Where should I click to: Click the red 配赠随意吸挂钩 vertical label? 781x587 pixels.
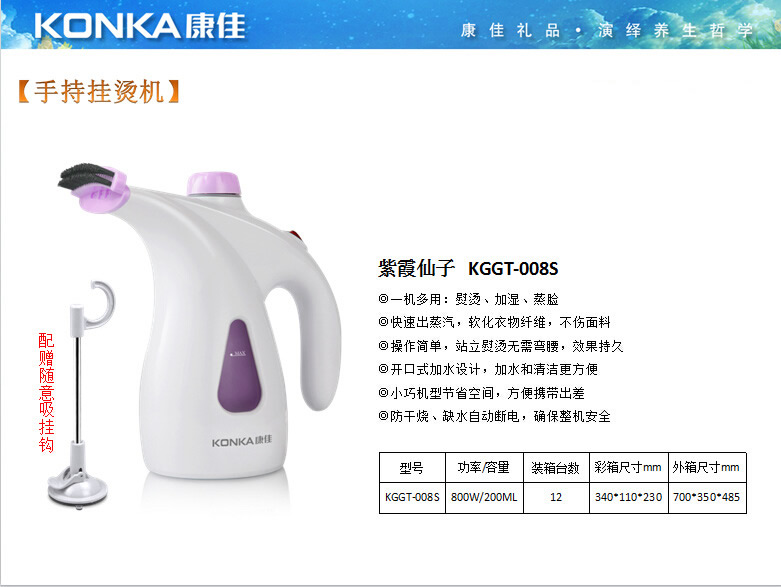tap(46, 392)
